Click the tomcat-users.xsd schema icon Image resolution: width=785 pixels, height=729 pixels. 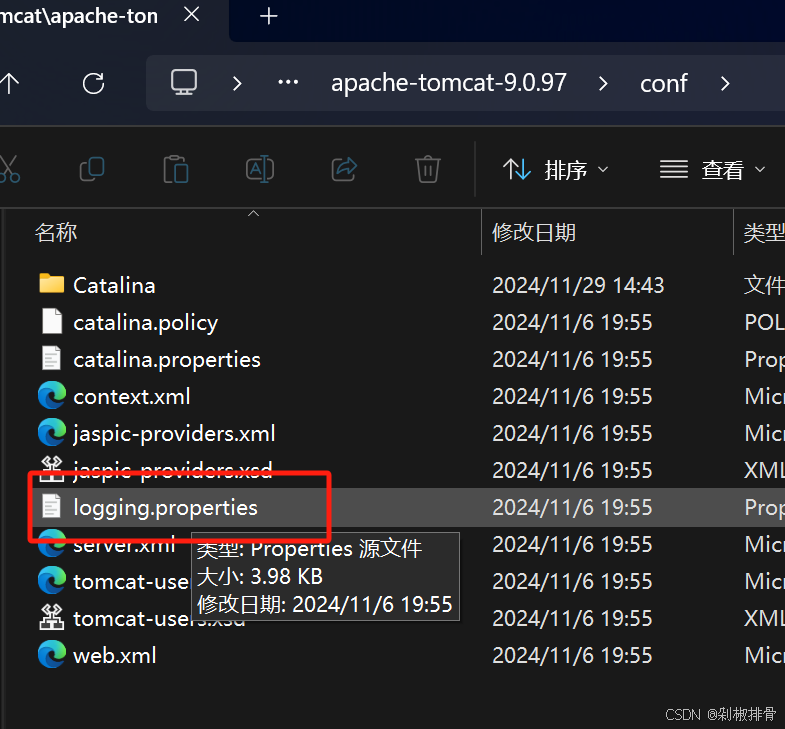52,617
